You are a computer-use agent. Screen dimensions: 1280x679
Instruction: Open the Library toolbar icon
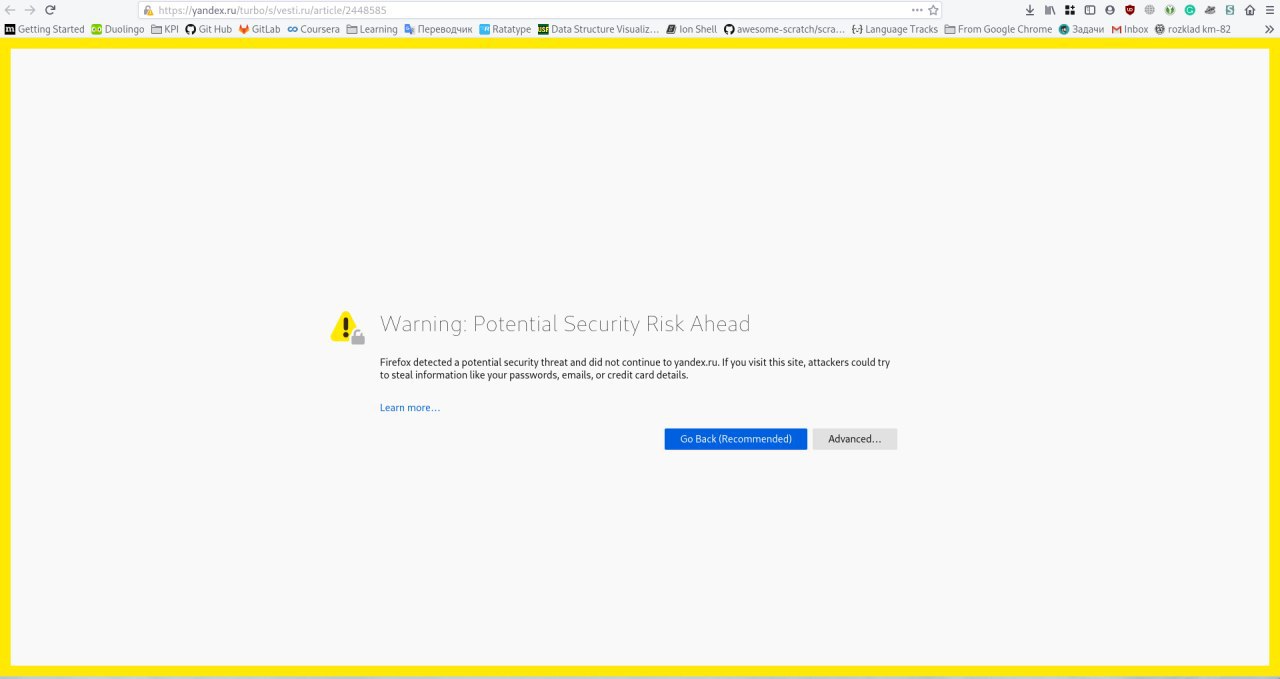coord(1050,10)
